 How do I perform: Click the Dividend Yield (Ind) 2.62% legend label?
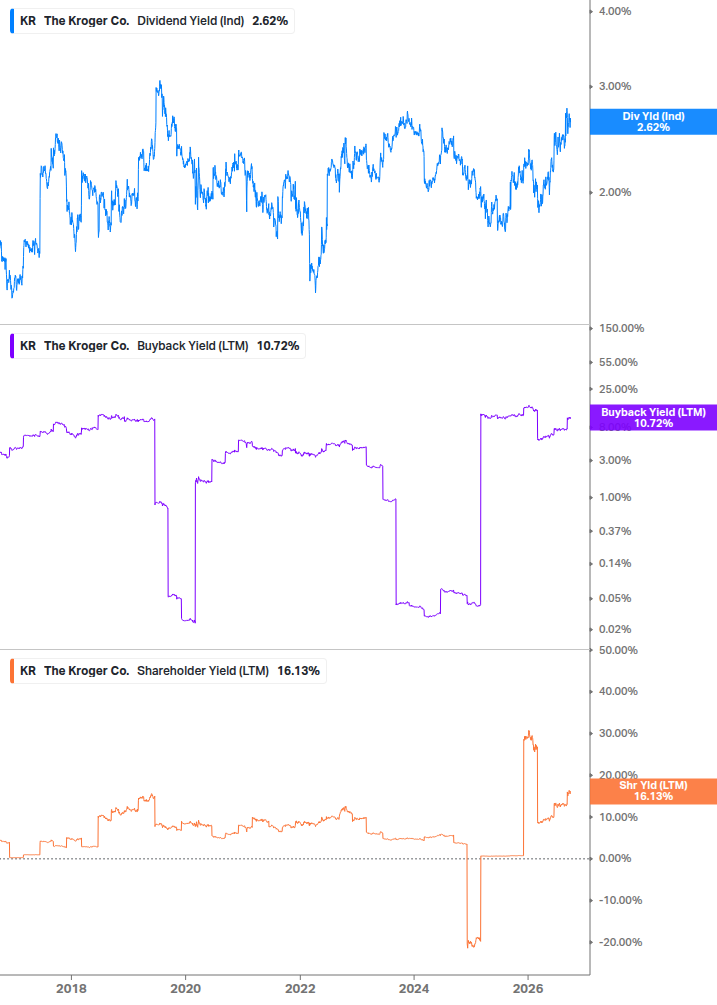[152, 21]
